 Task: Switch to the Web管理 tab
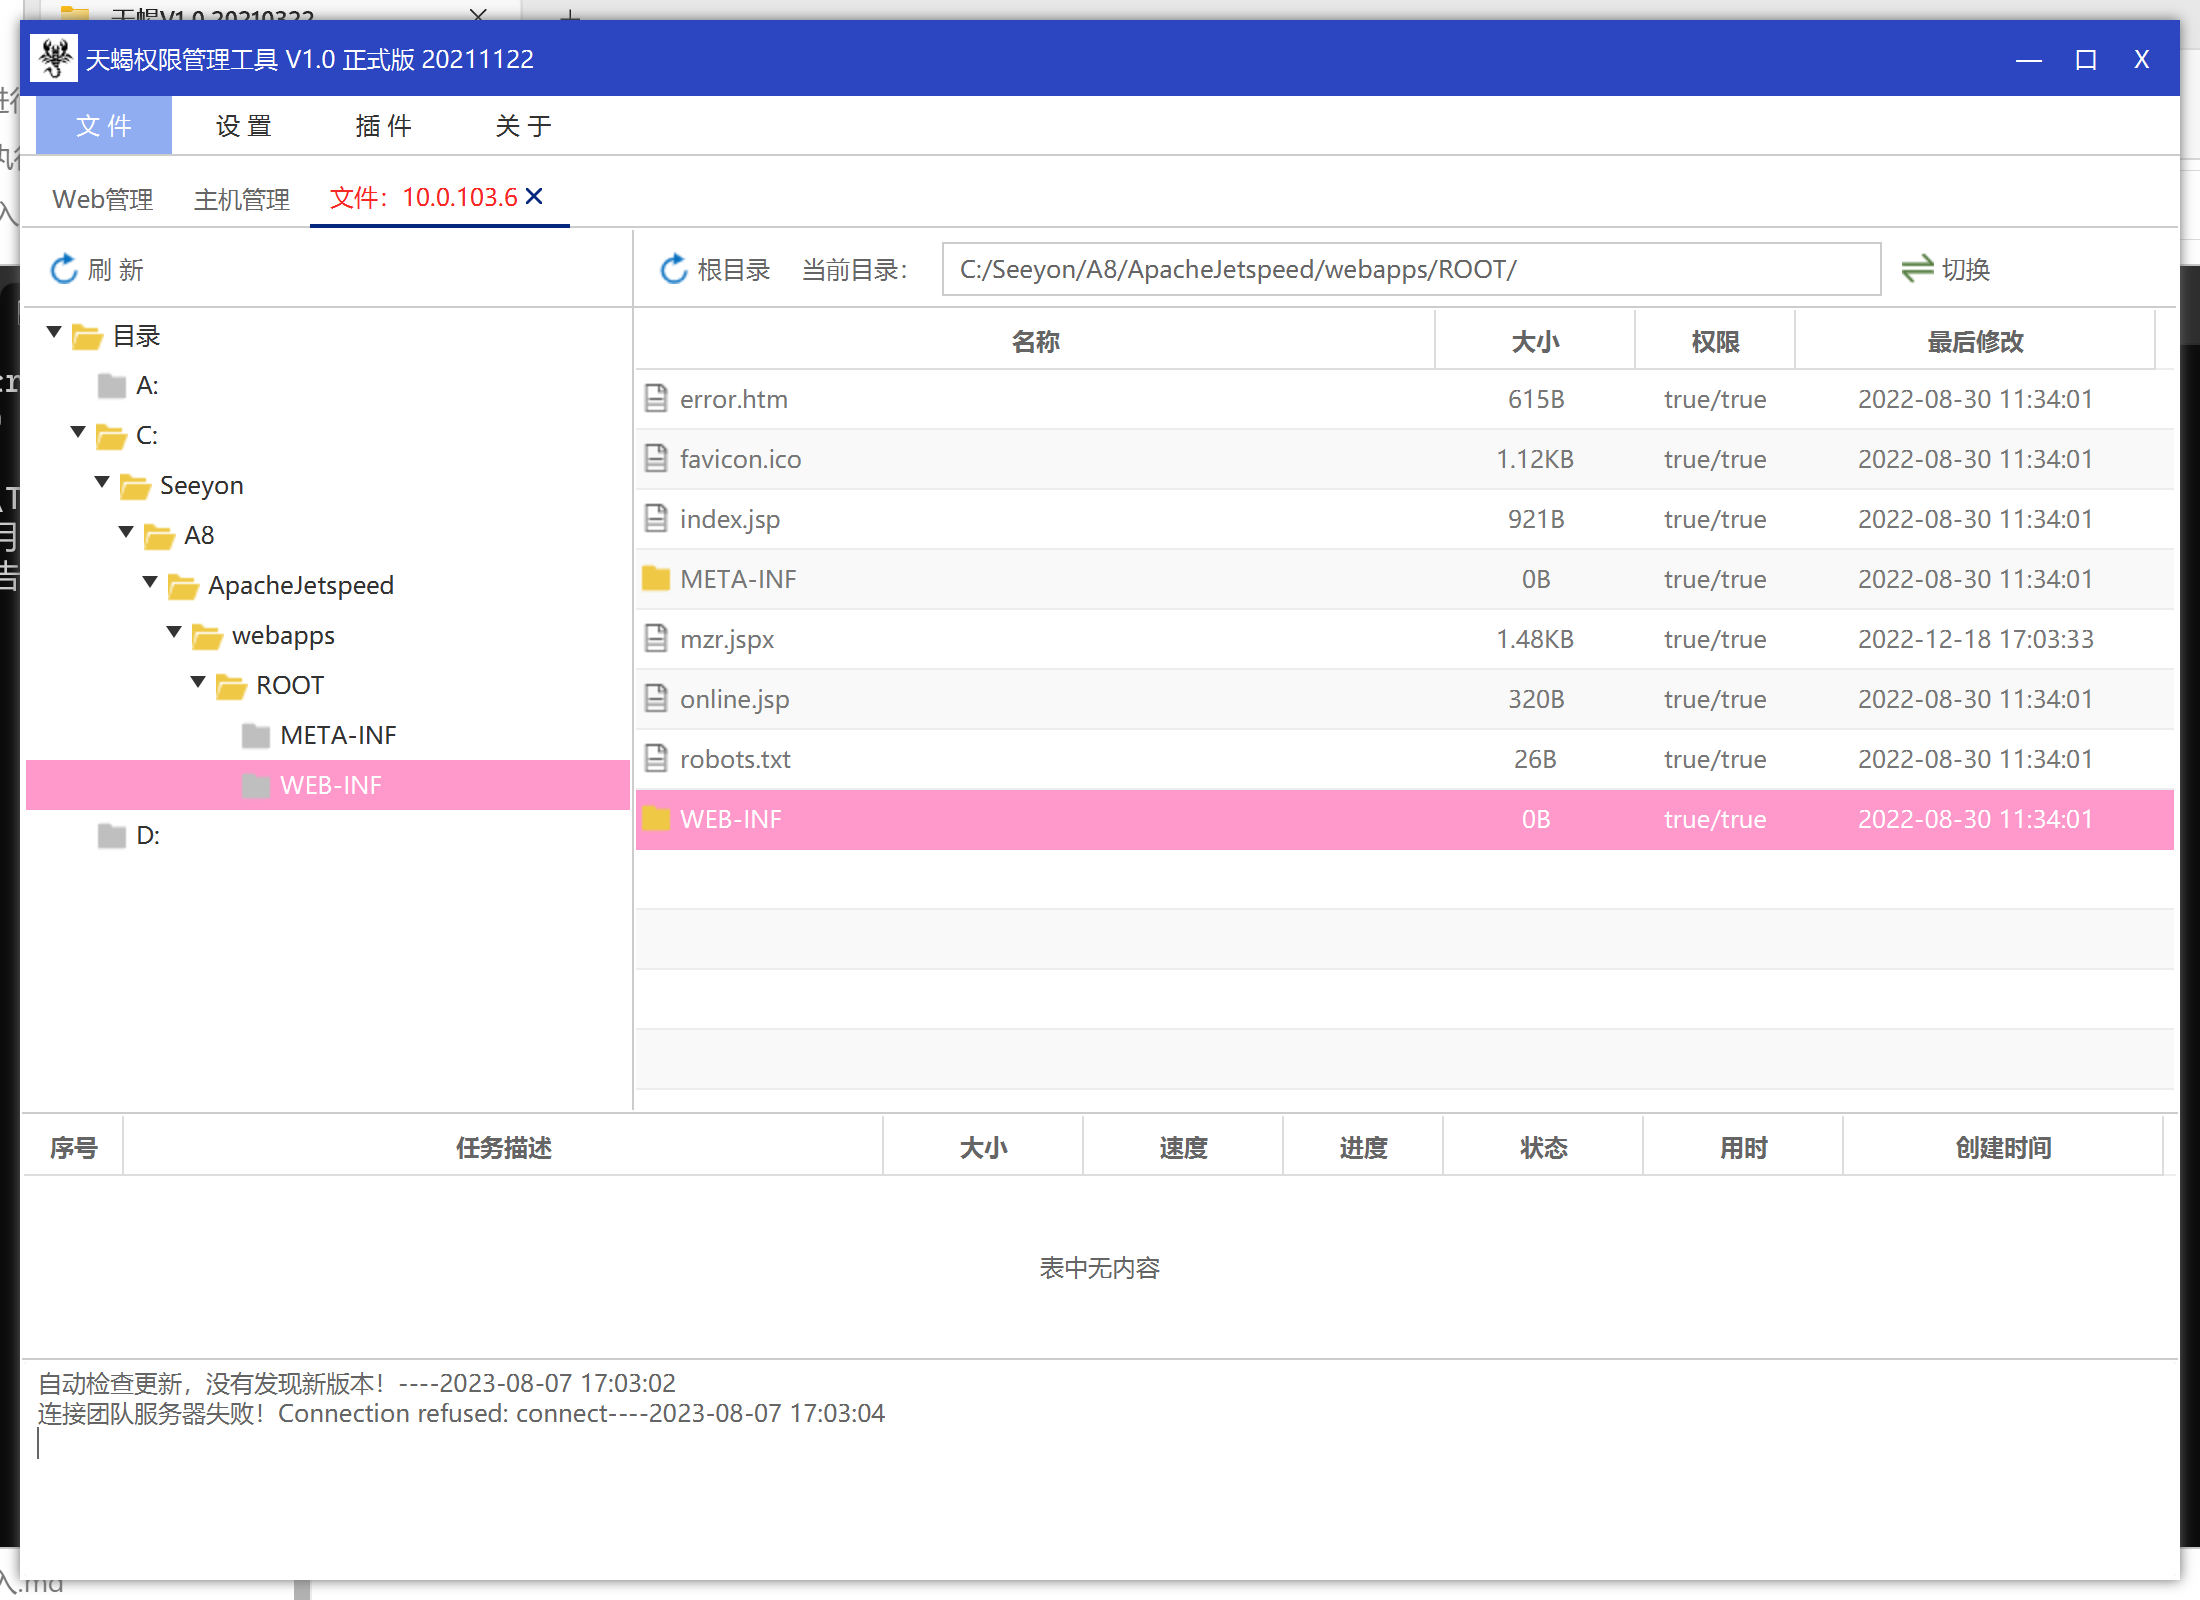[x=103, y=199]
